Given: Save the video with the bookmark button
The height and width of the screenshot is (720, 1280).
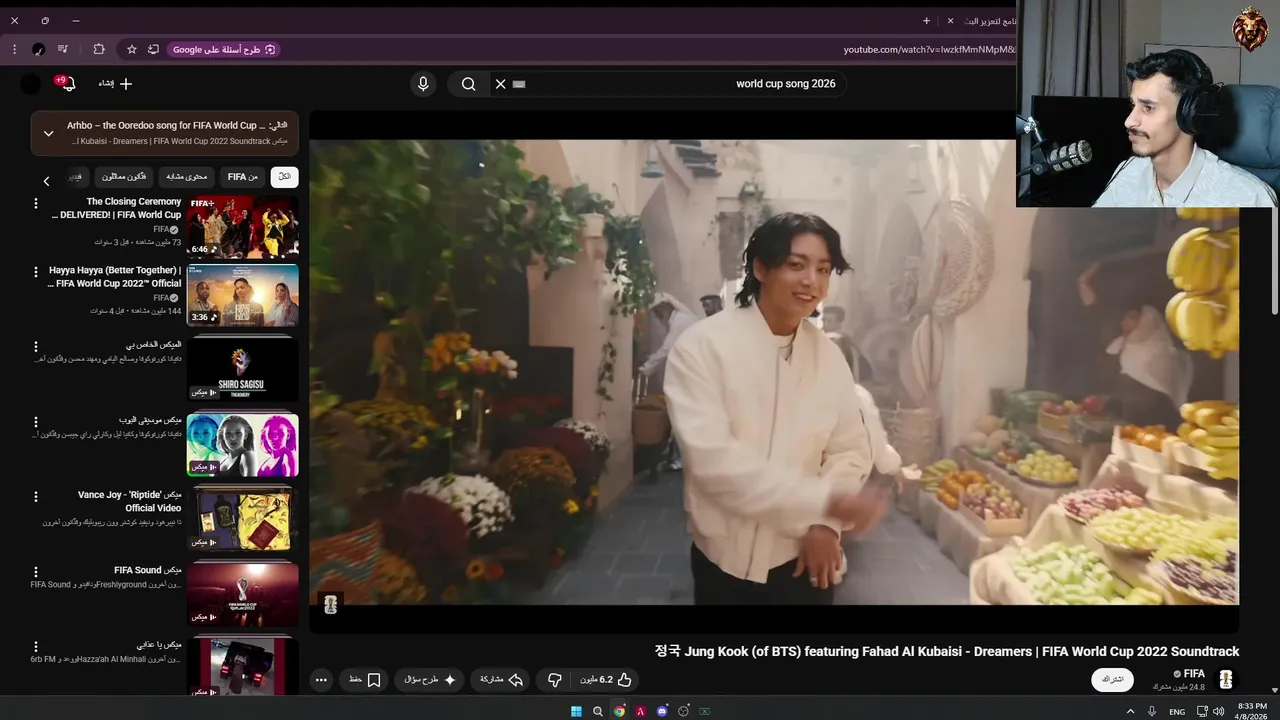Looking at the screenshot, I should pos(365,680).
